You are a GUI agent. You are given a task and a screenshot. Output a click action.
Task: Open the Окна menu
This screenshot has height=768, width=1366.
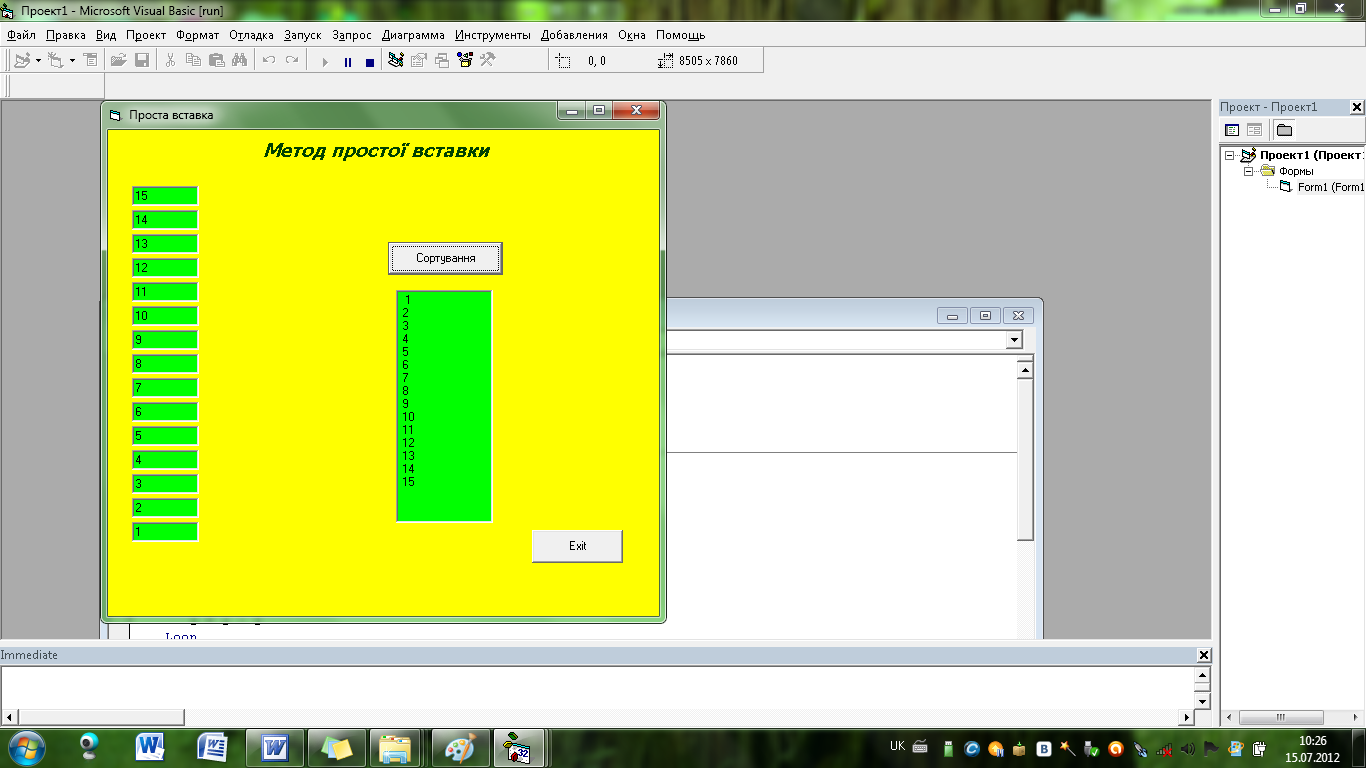click(x=632, y=35)
